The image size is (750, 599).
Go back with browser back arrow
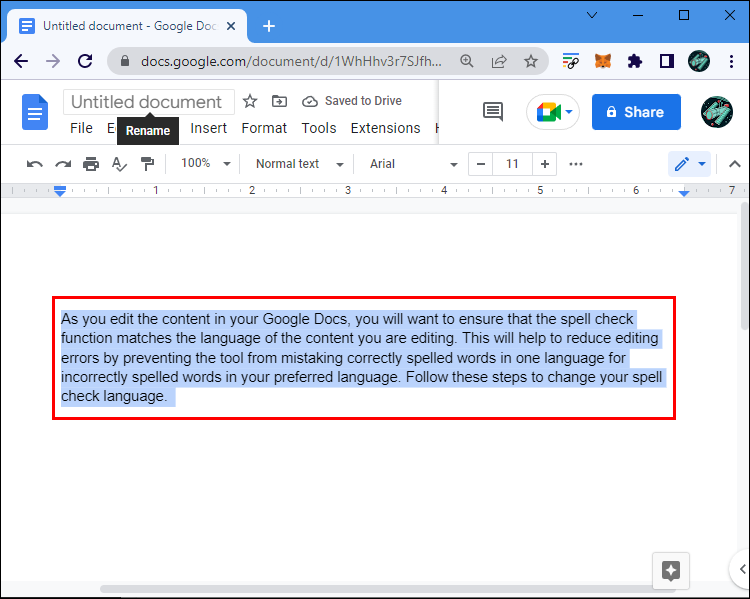pos(21,61)
